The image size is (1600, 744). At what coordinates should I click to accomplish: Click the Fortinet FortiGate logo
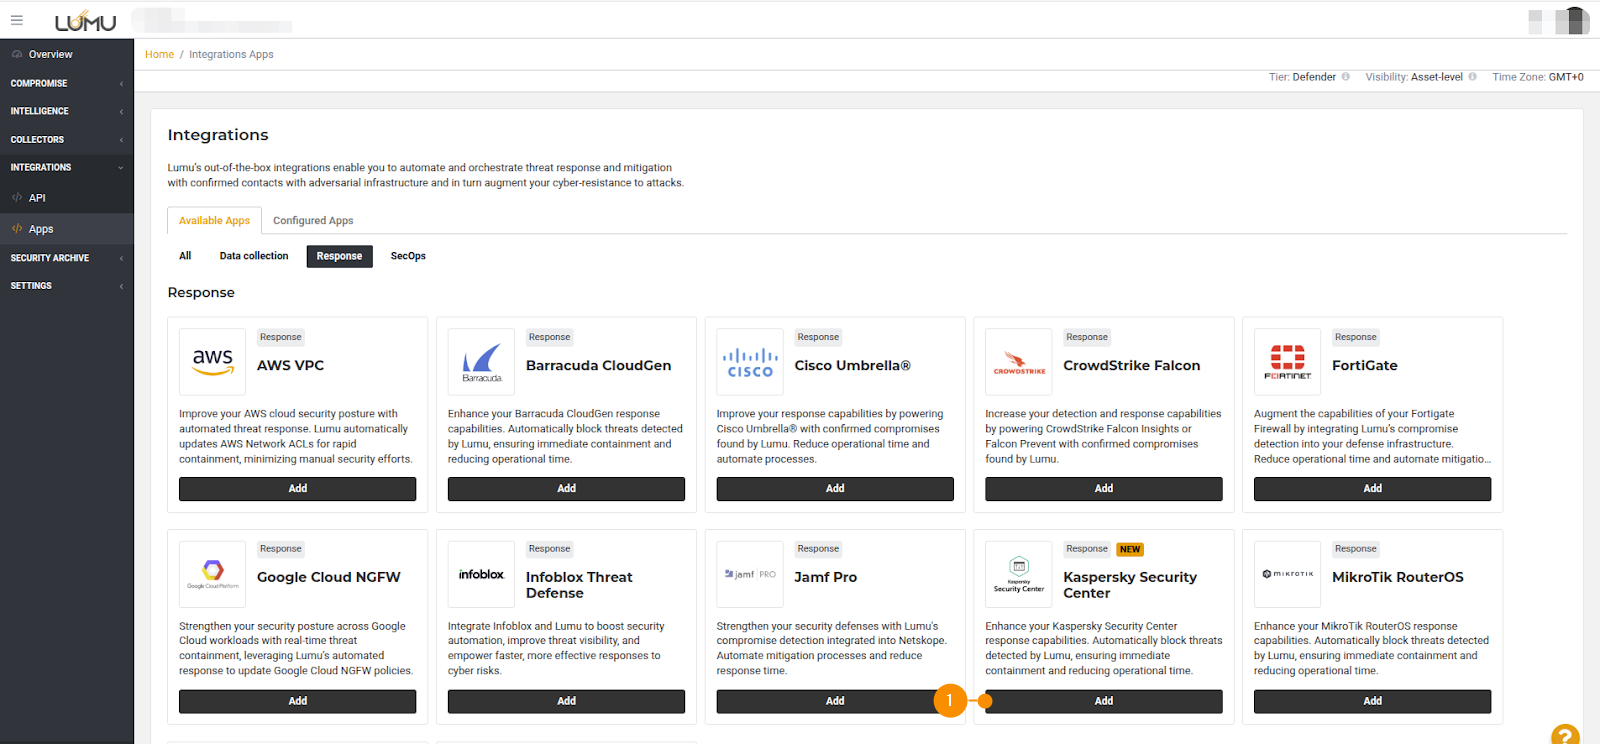pos(1287,362)
